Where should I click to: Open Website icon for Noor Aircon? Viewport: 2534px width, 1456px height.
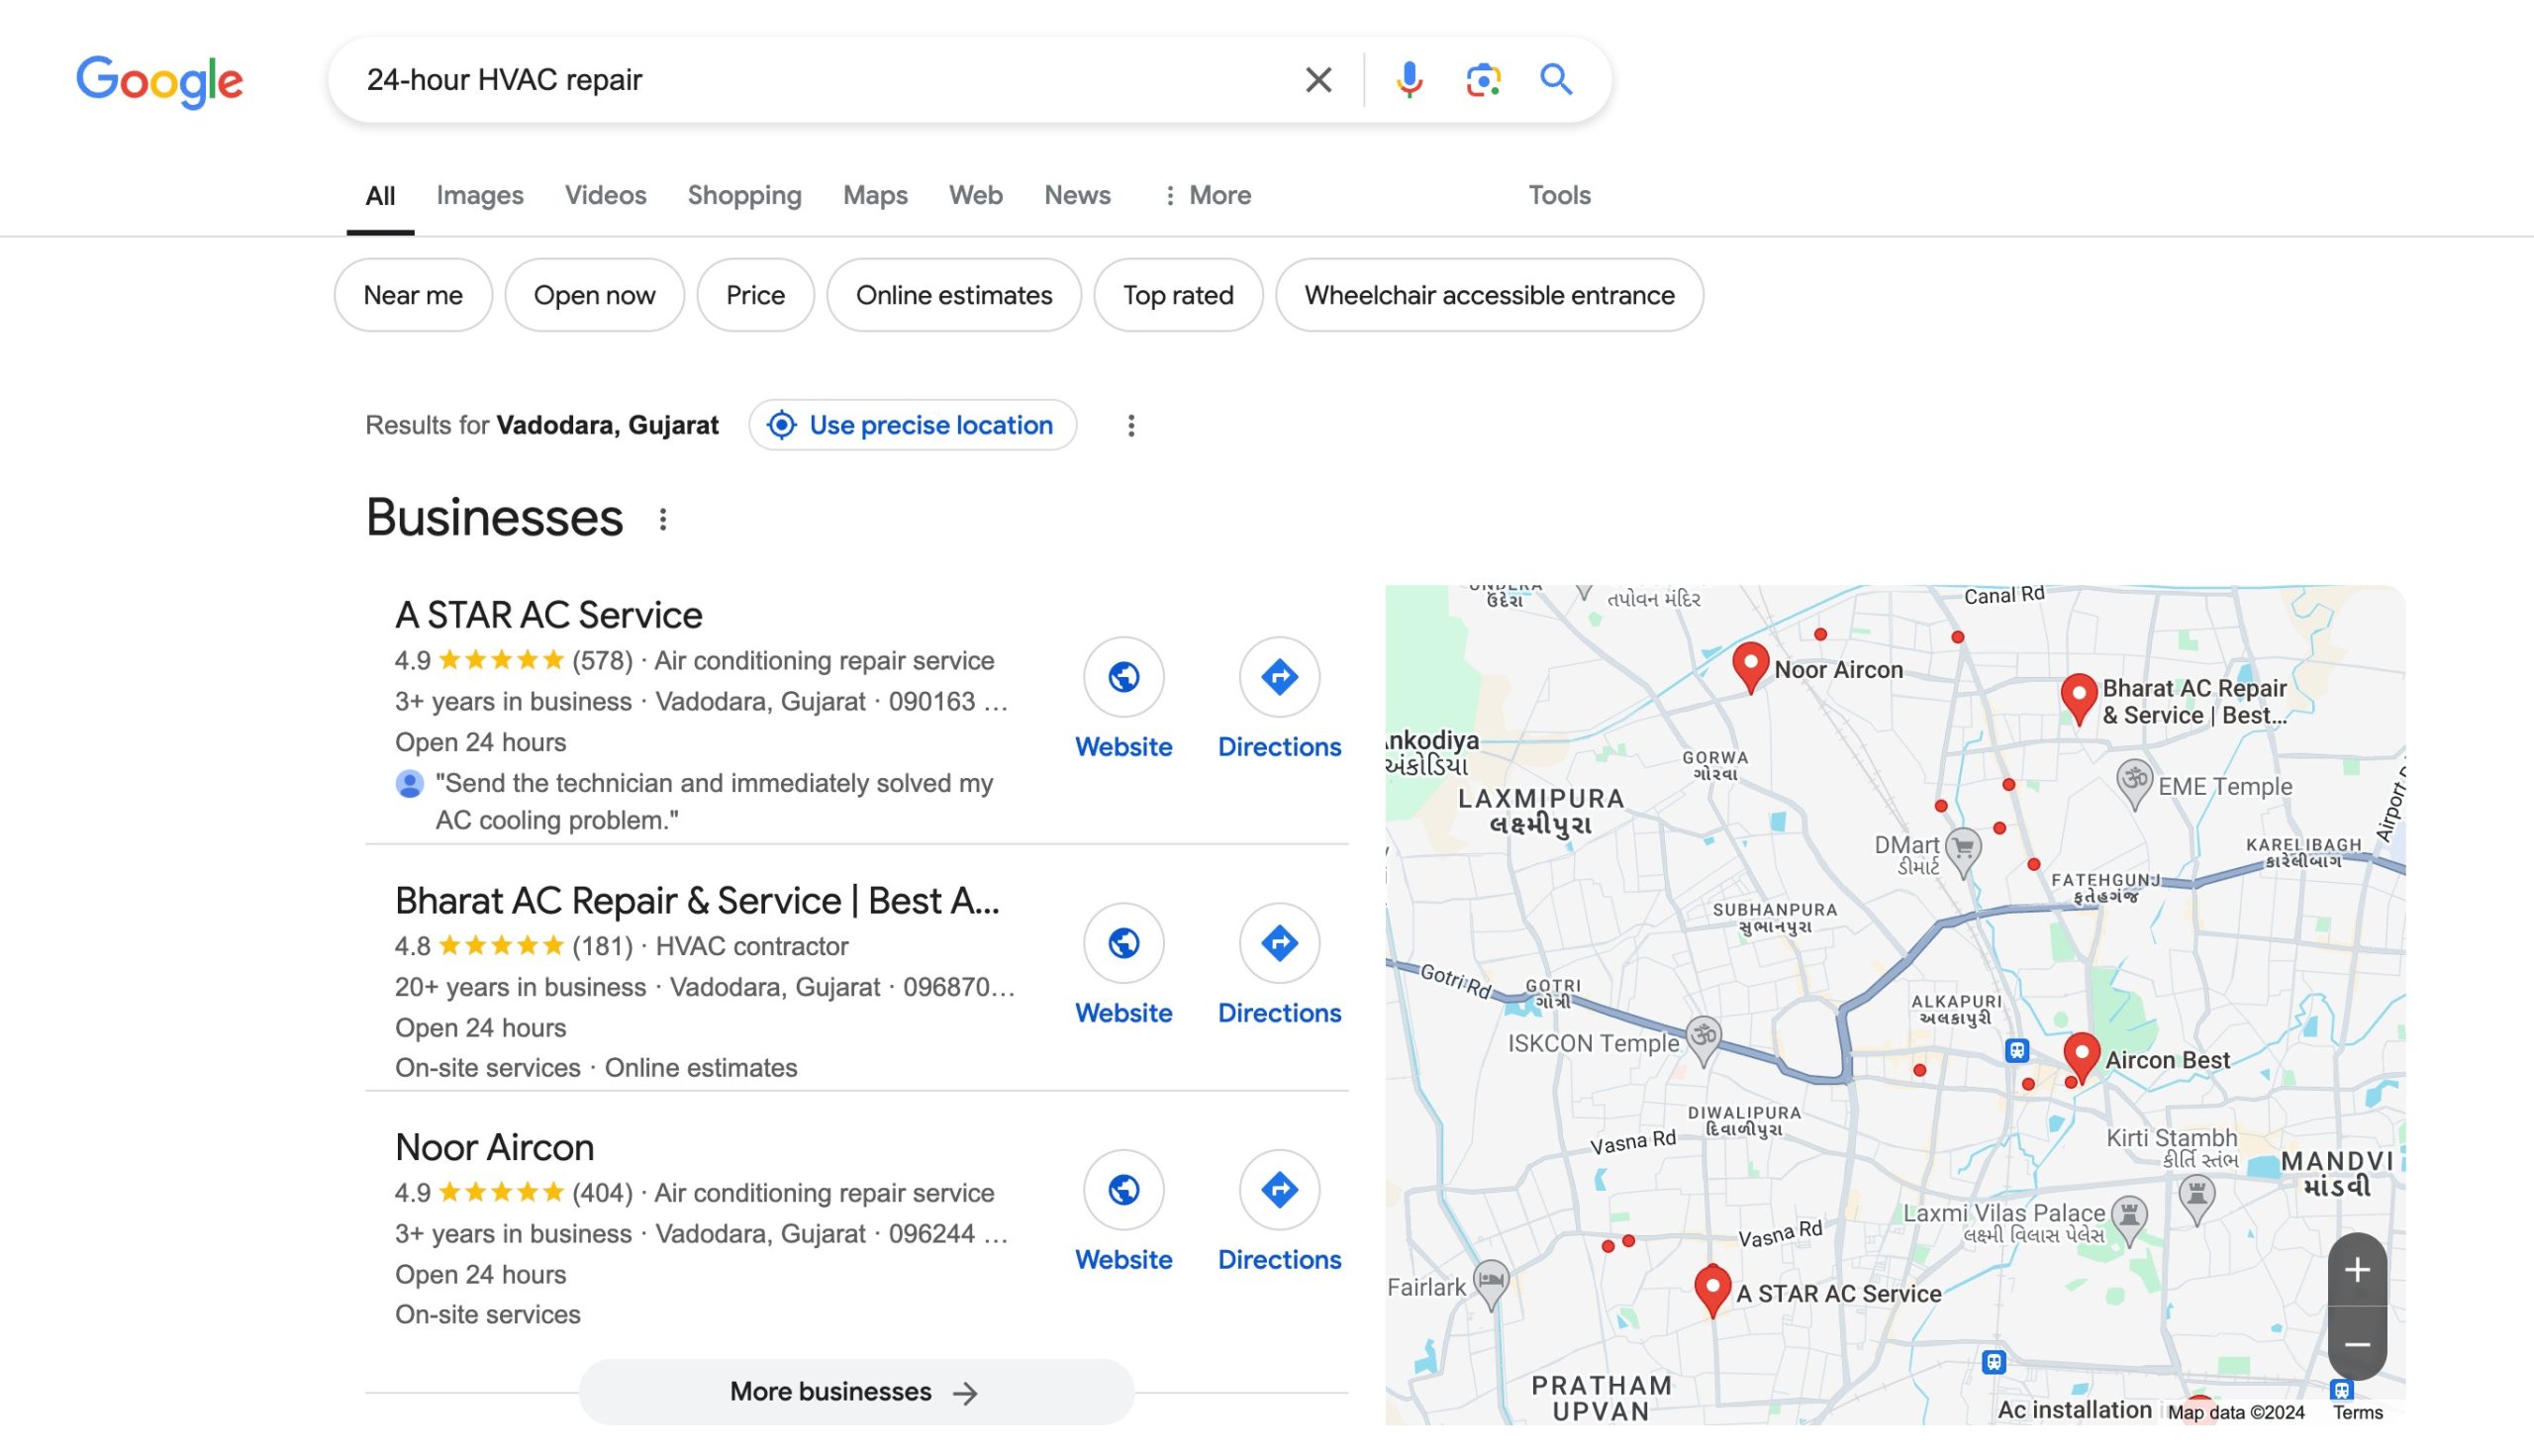(1123, 1190)
